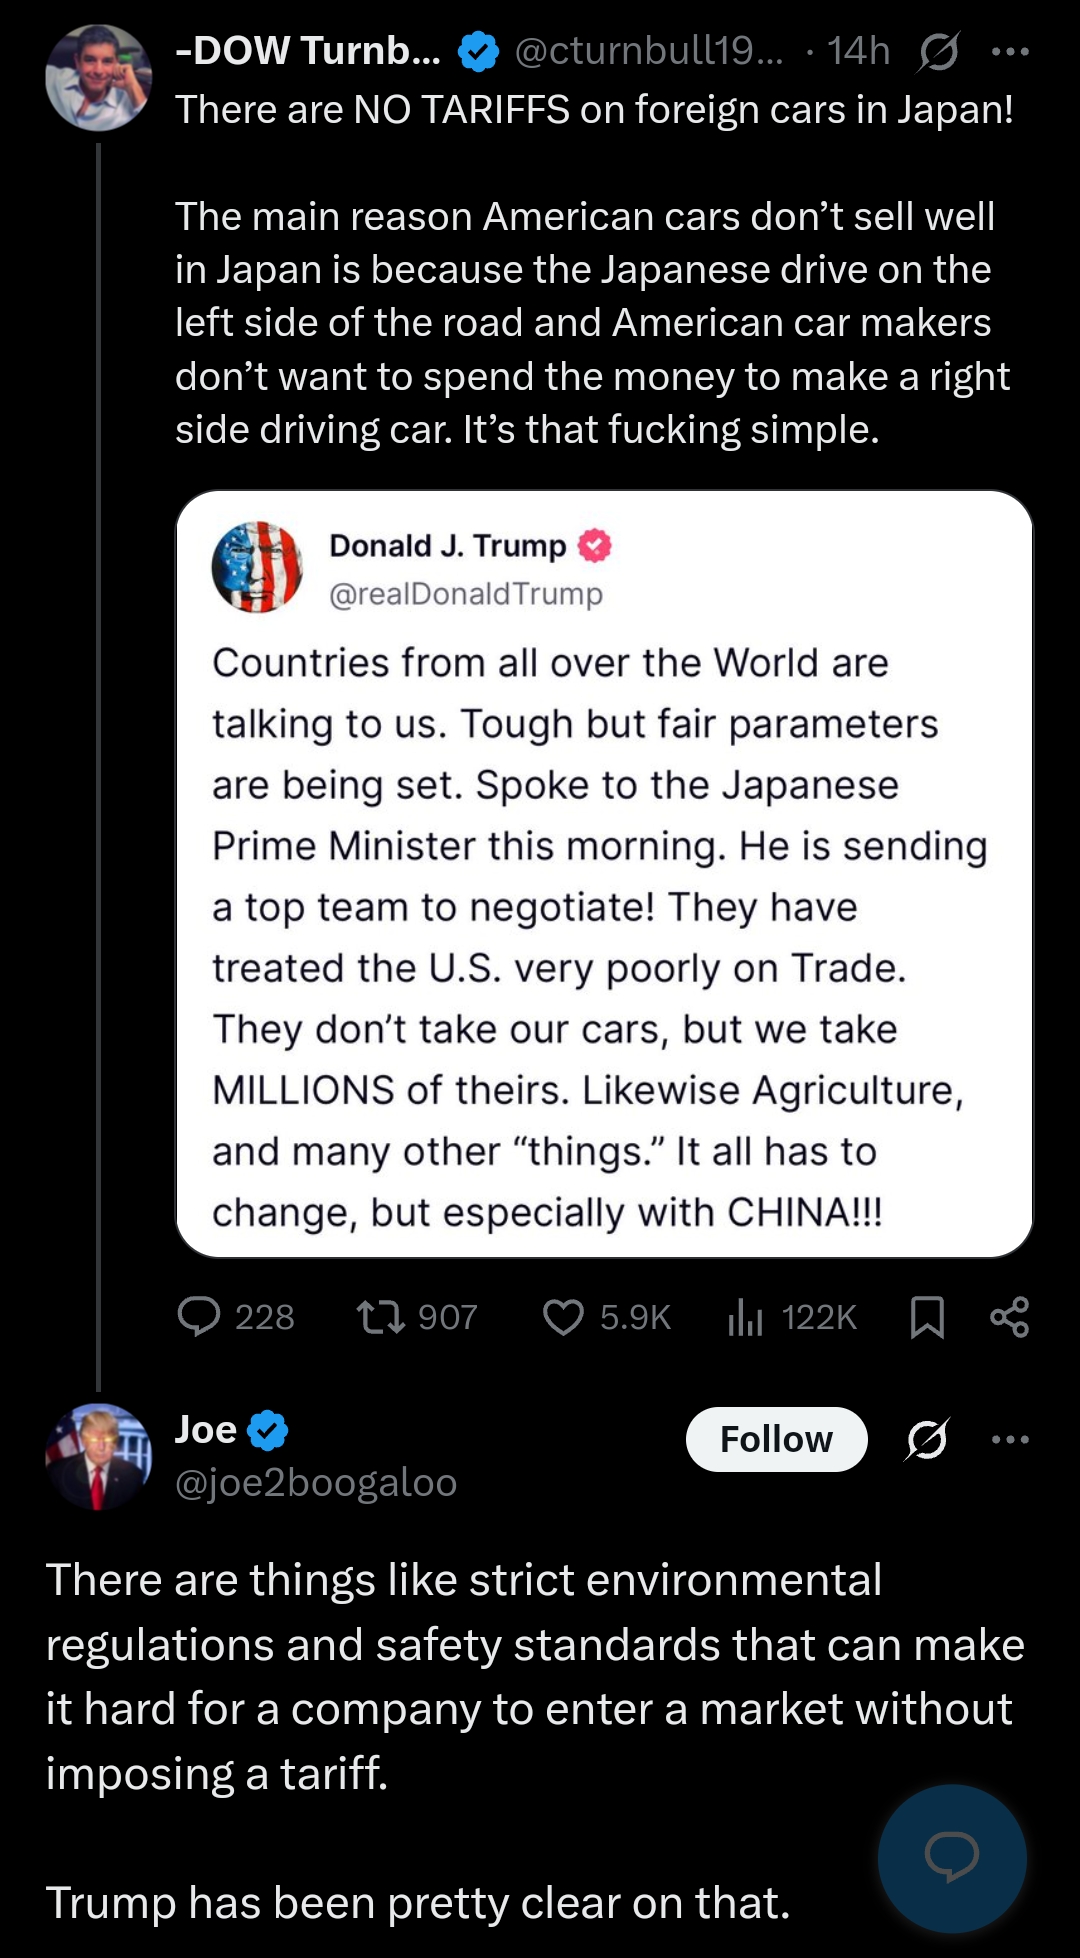
Task: Open DOW Turnbull's profile picture
Action: (98, 78)
